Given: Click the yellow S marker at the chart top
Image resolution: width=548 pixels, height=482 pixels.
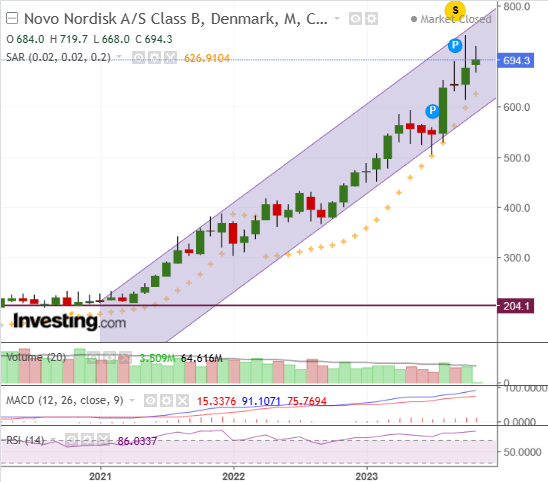Looking at the screenshot, I should (x=455, y=10).
